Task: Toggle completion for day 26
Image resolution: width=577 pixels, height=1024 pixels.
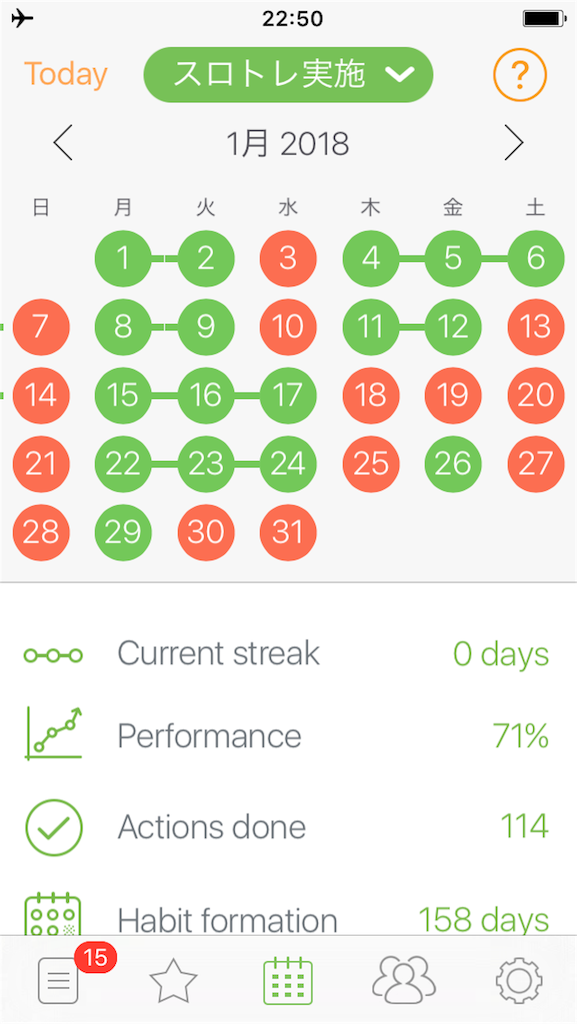Action: [453, 464]
